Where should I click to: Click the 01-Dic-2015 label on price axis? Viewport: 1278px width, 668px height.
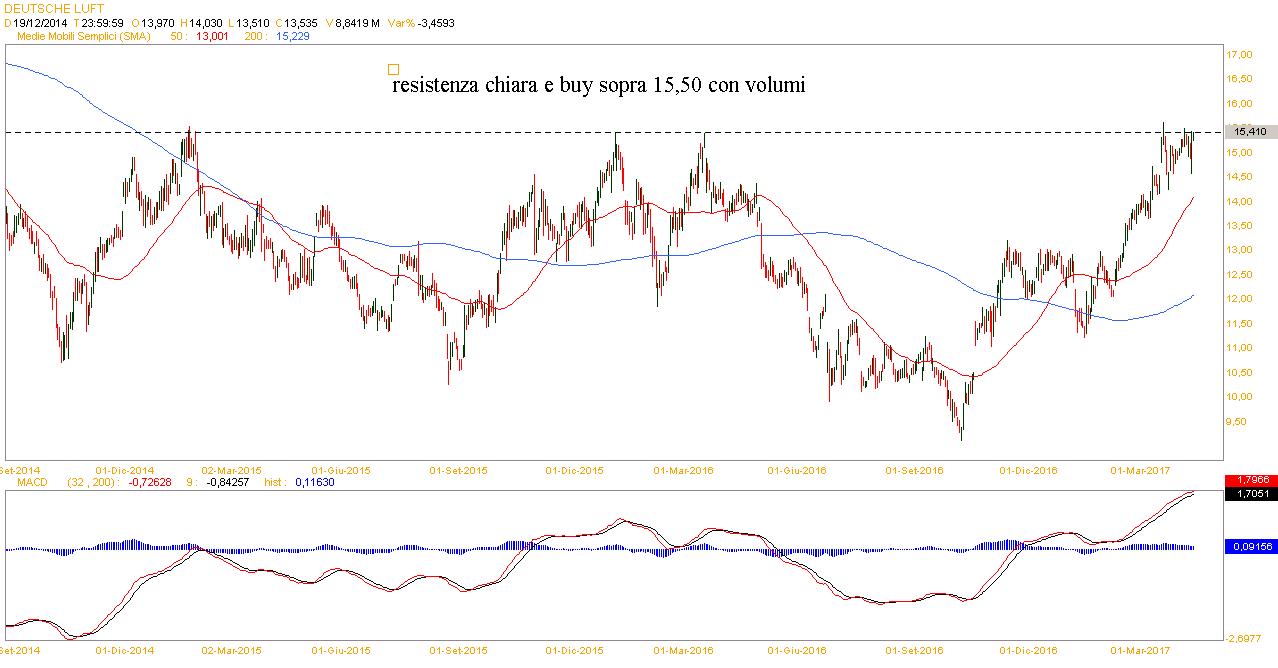(575, 469)
